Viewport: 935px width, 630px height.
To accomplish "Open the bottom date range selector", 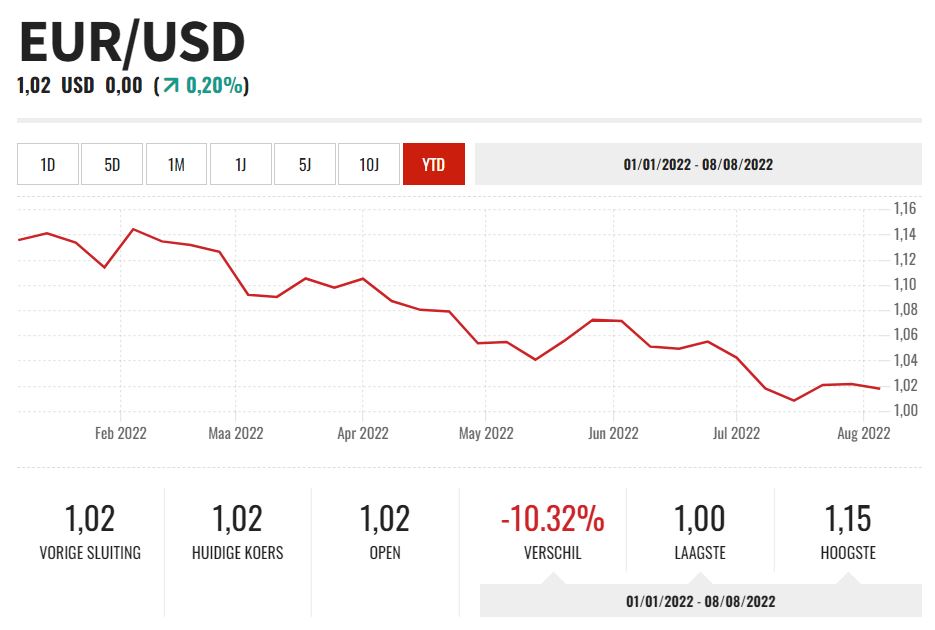I will click(700, 601).
